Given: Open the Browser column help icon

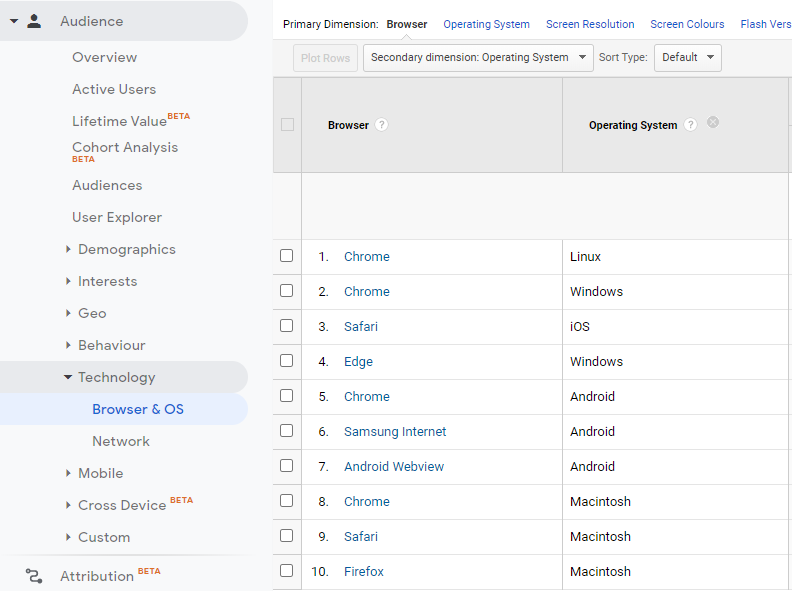Looking at the screenshot, I should coord(381,125).
